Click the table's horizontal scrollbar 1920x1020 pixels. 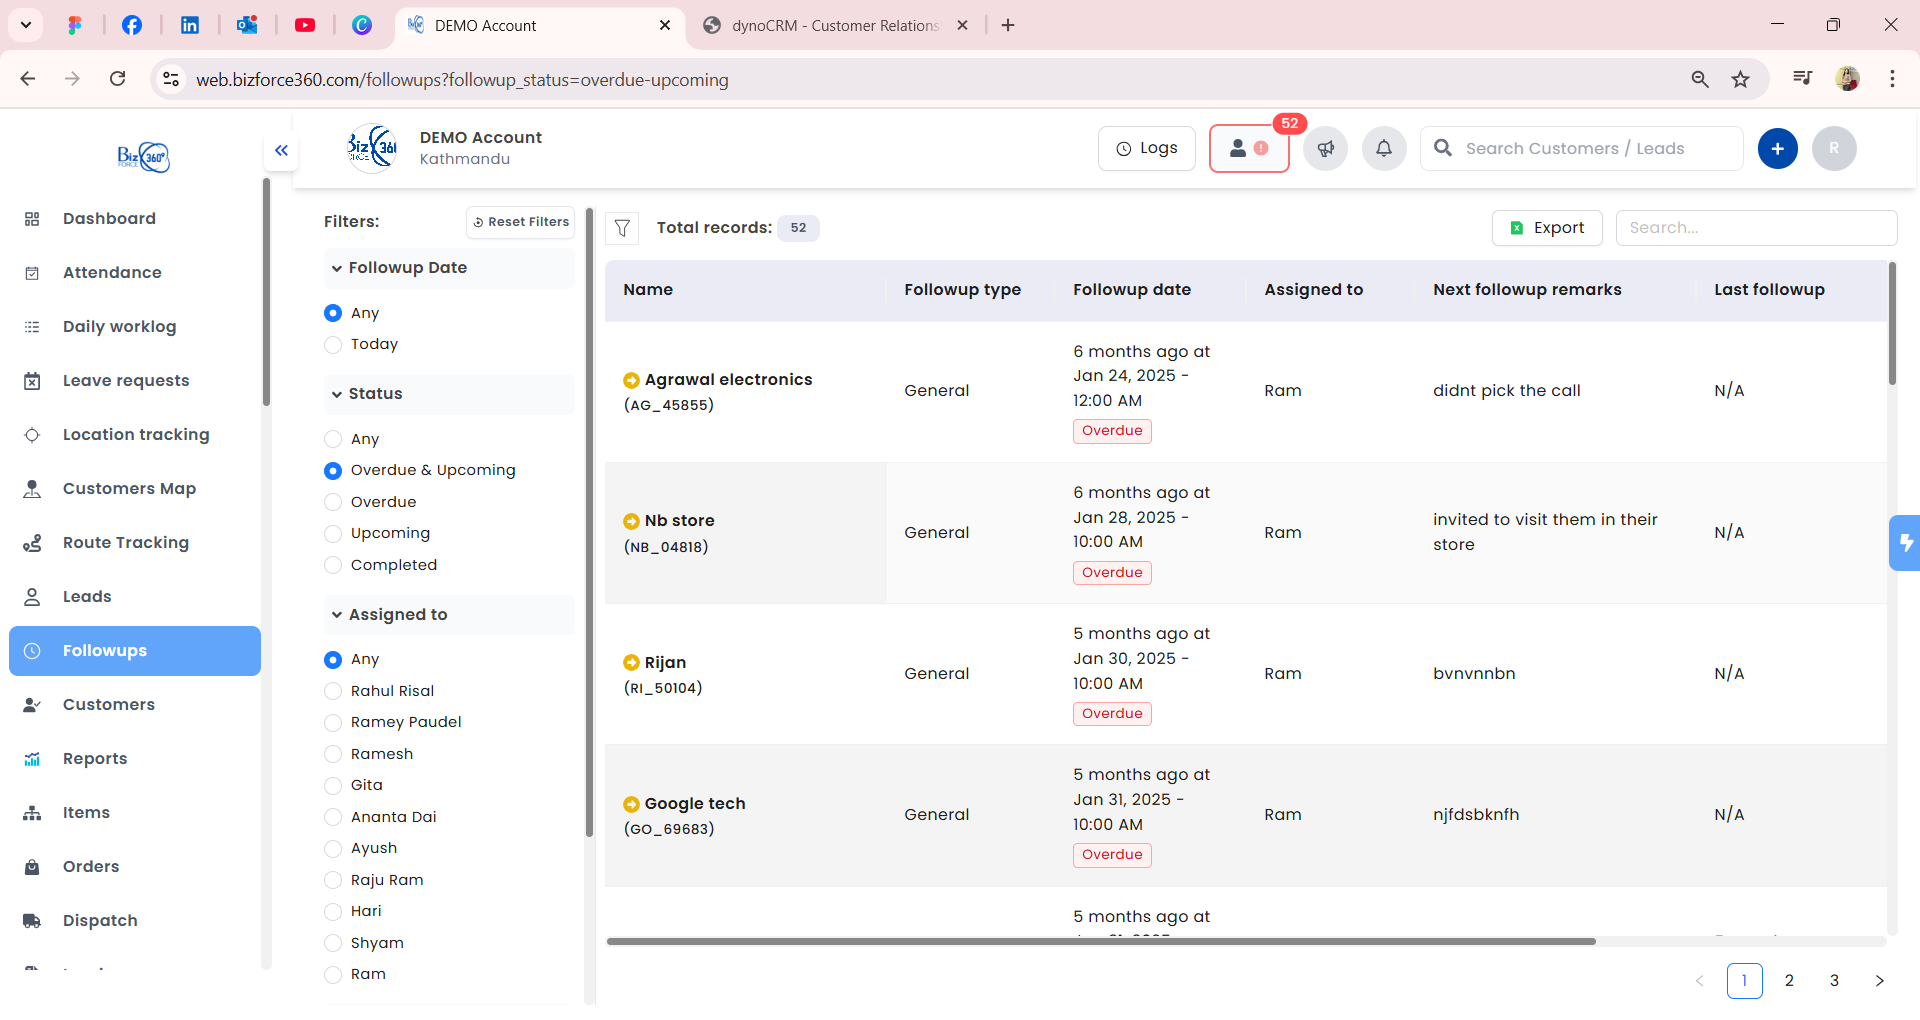(x=1100, y=941)
